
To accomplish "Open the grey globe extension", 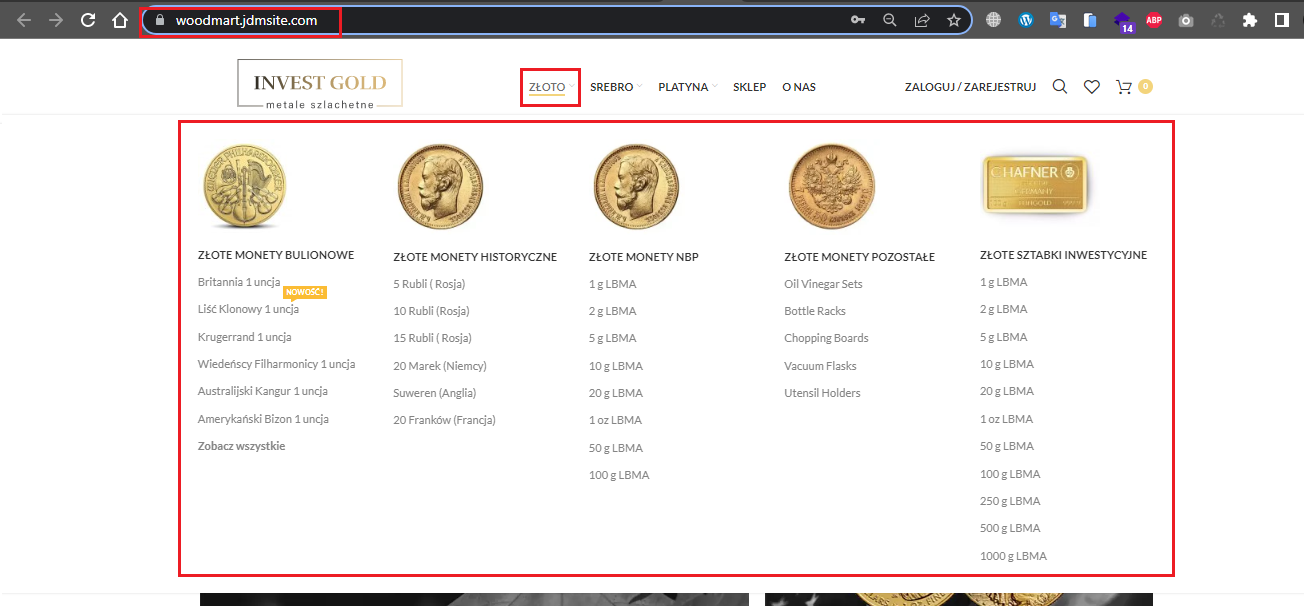I will [993, 20].
